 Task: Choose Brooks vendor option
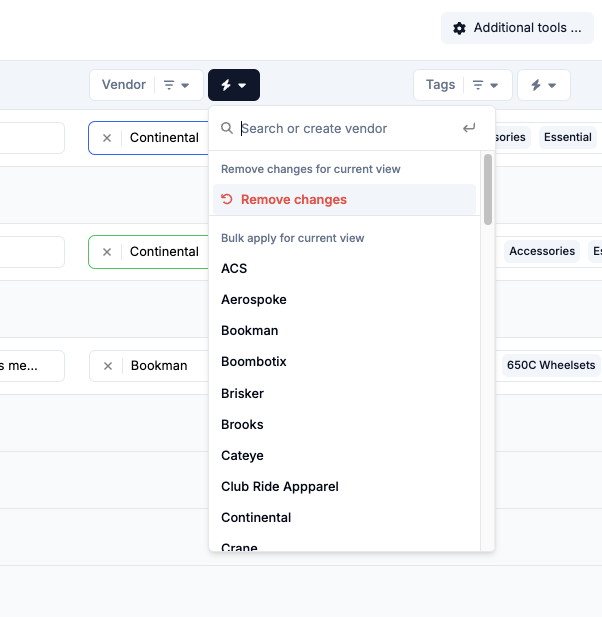tap(242, 424)
